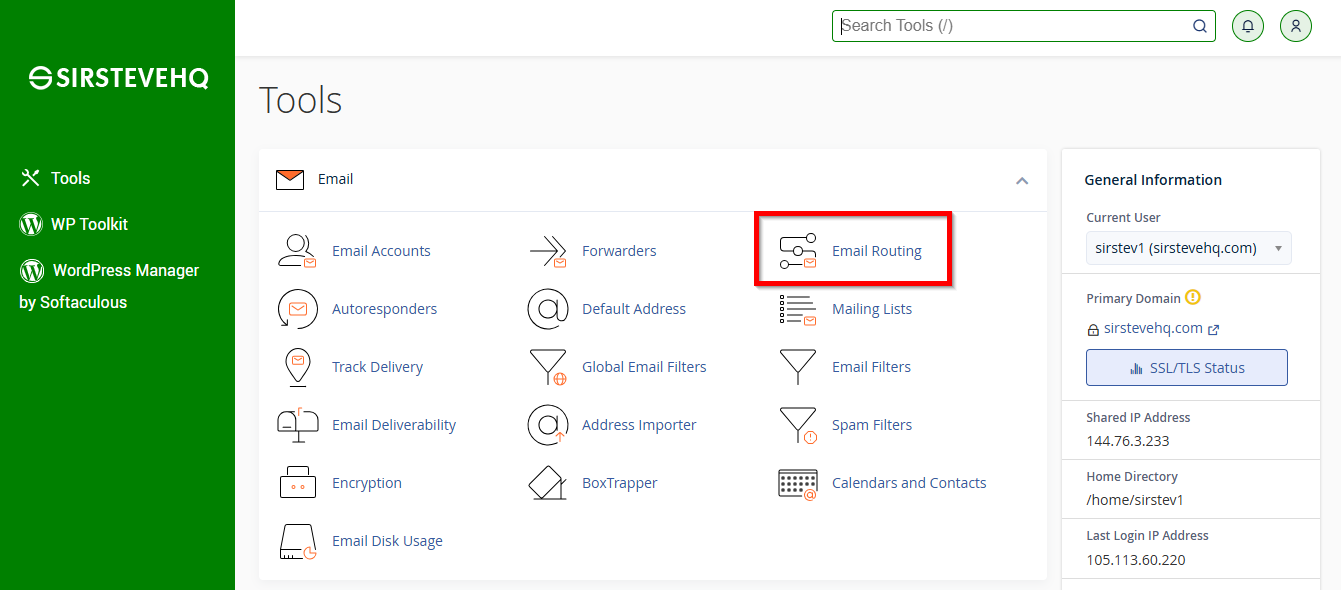Click the Email section header title
The width and height of the screenshot is (1341, 590).
click(335, 179)
